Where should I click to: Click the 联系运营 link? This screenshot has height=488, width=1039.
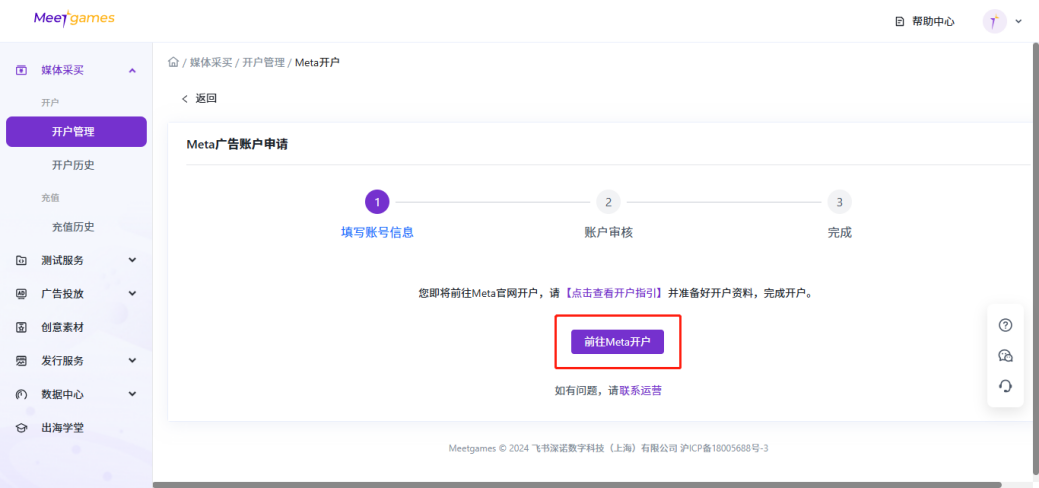(x=640, y=391)
